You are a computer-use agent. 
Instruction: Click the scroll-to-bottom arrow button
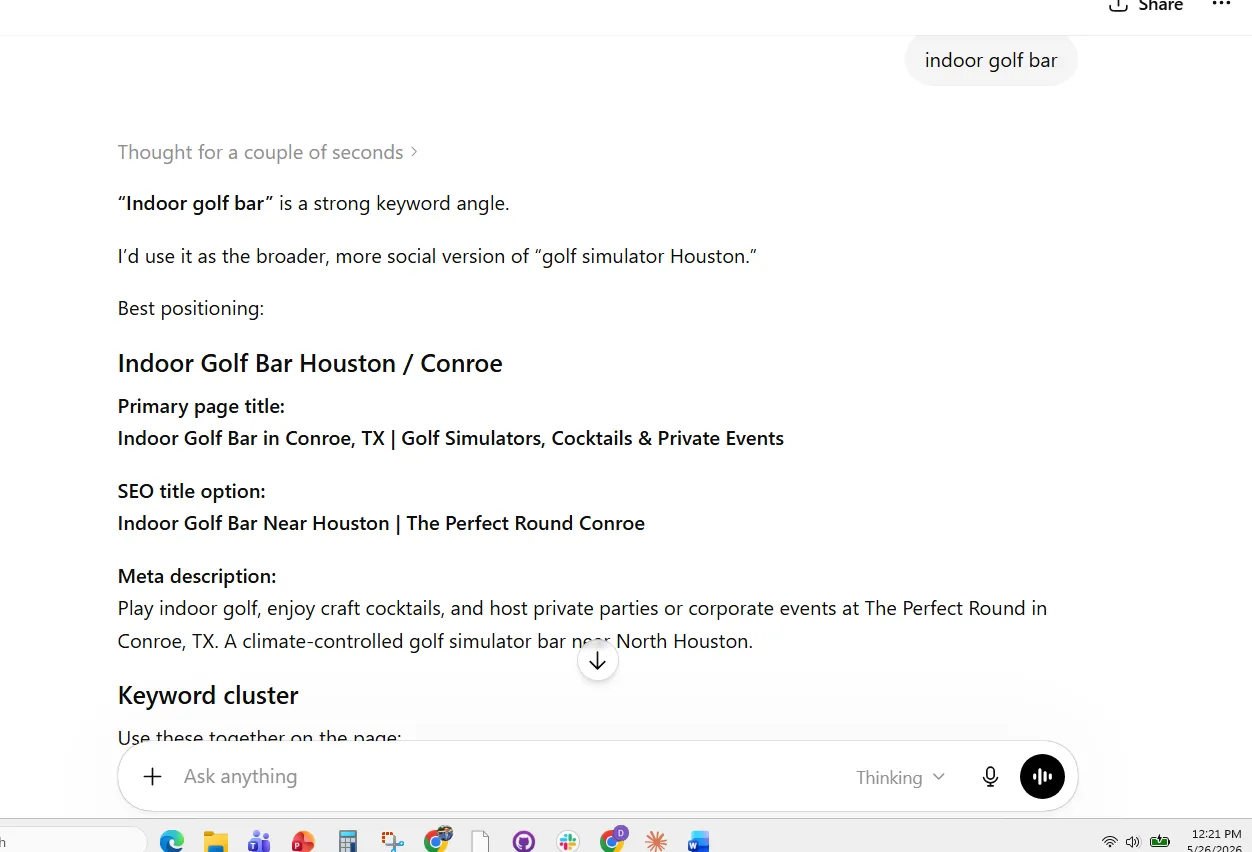(x=598, y=661)
